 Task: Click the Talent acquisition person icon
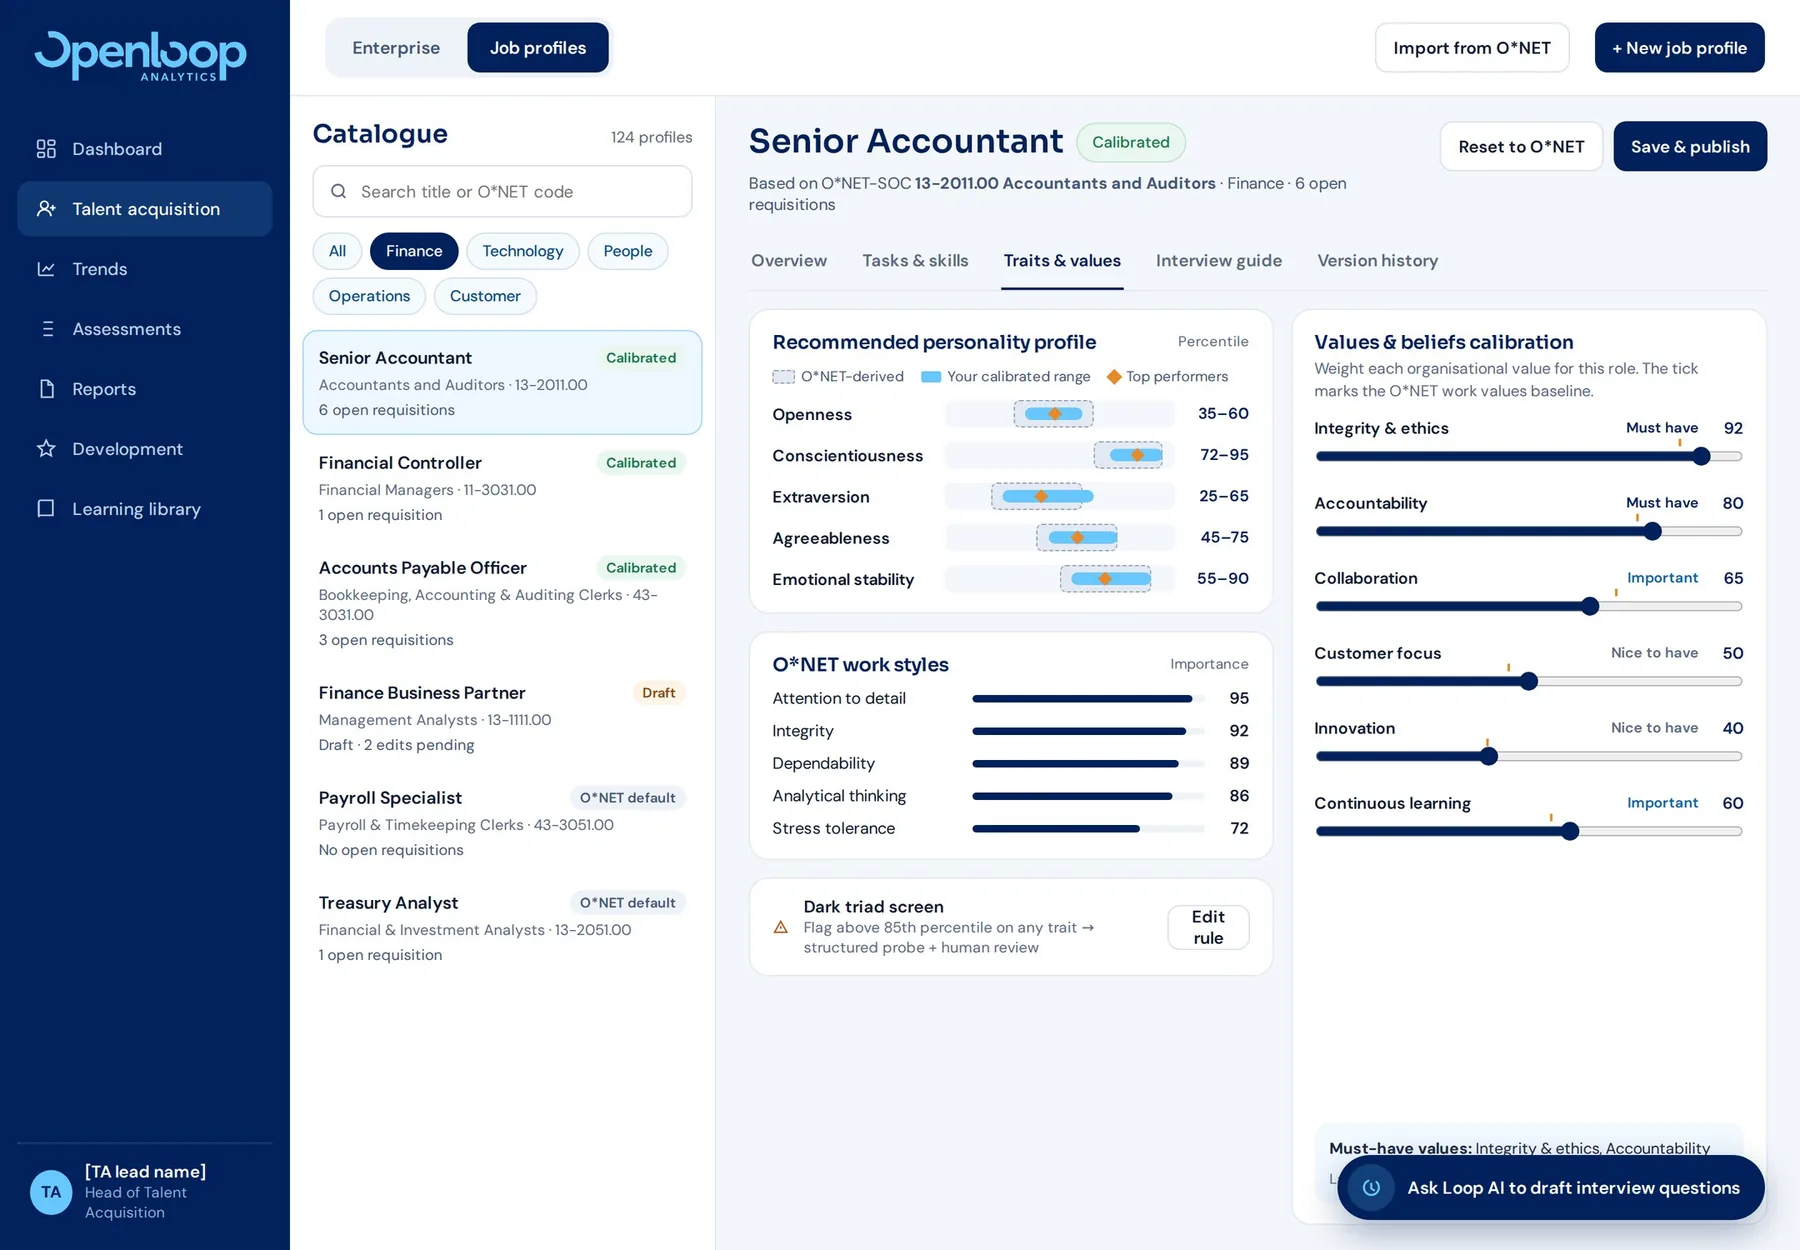[46, 209]
